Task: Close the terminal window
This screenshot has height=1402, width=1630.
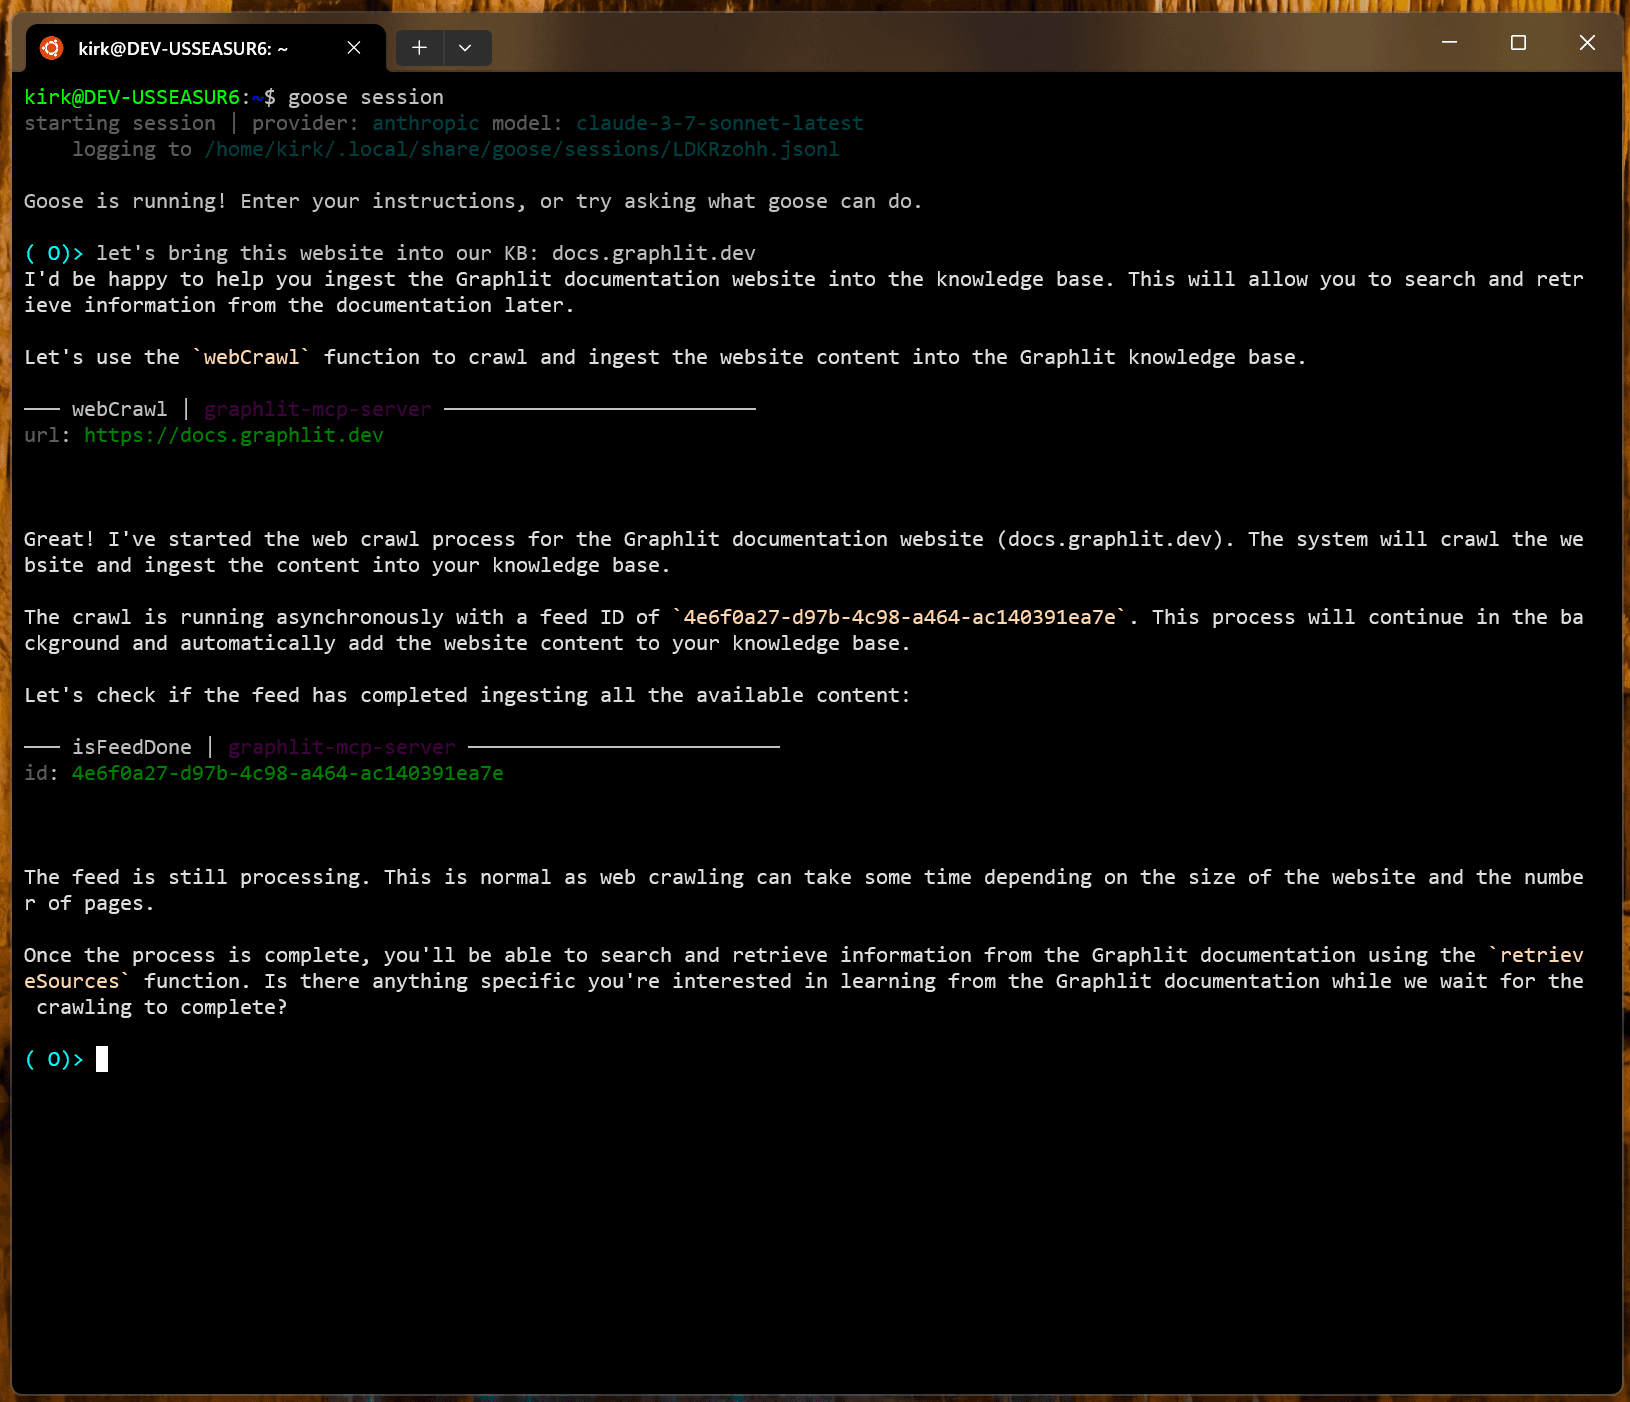Action: pos(1587,42)
